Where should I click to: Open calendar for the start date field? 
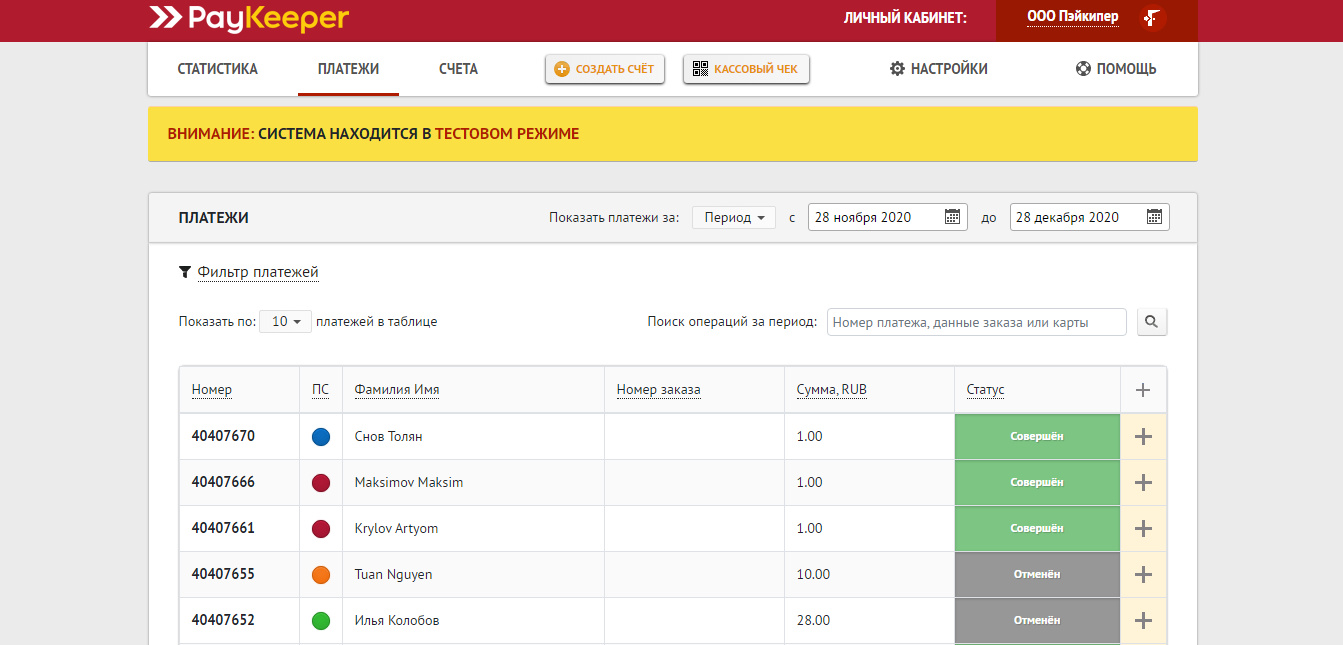pos(952,217)
